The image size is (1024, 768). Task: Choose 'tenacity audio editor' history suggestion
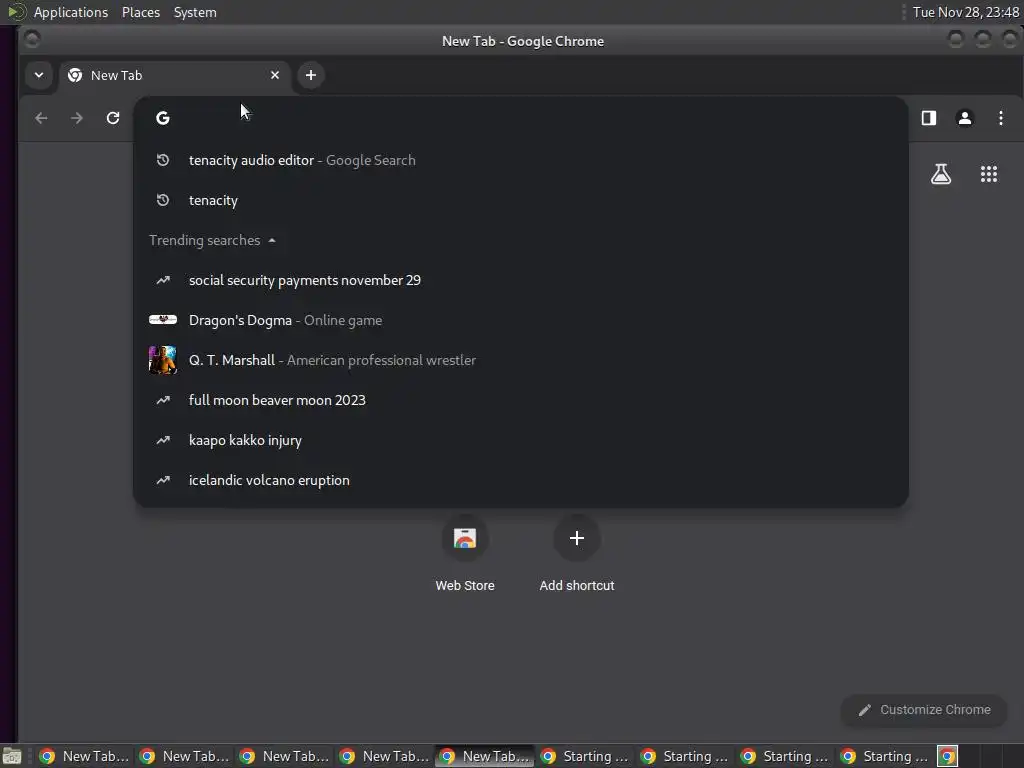click(520, 160)
